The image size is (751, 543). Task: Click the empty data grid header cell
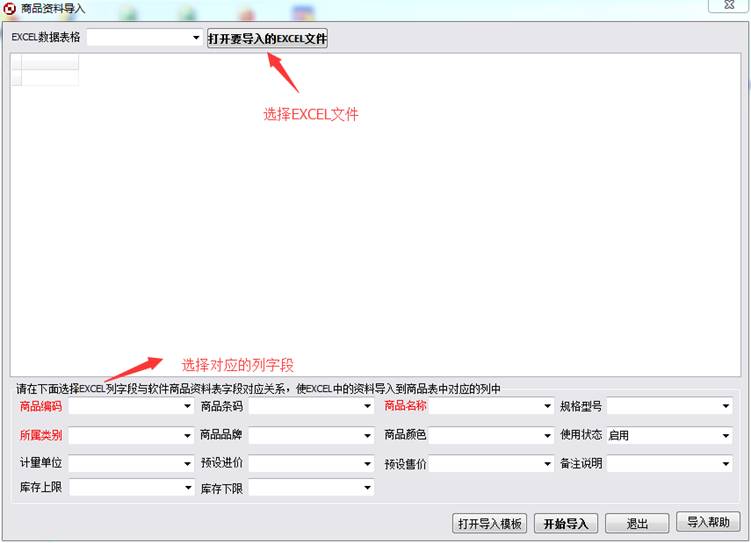[50, 62]
